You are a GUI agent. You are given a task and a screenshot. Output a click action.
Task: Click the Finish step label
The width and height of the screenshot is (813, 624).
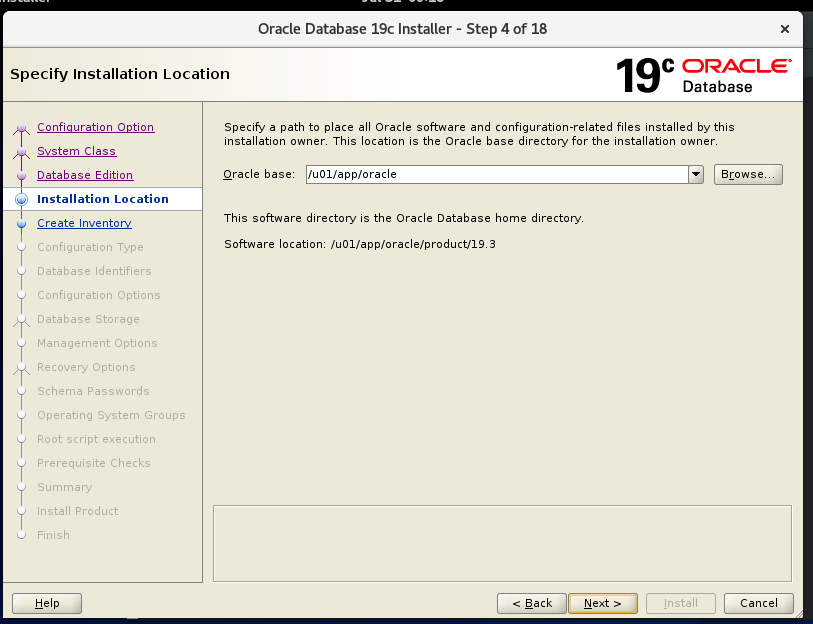pyautogui.click(x=53, y=535)
